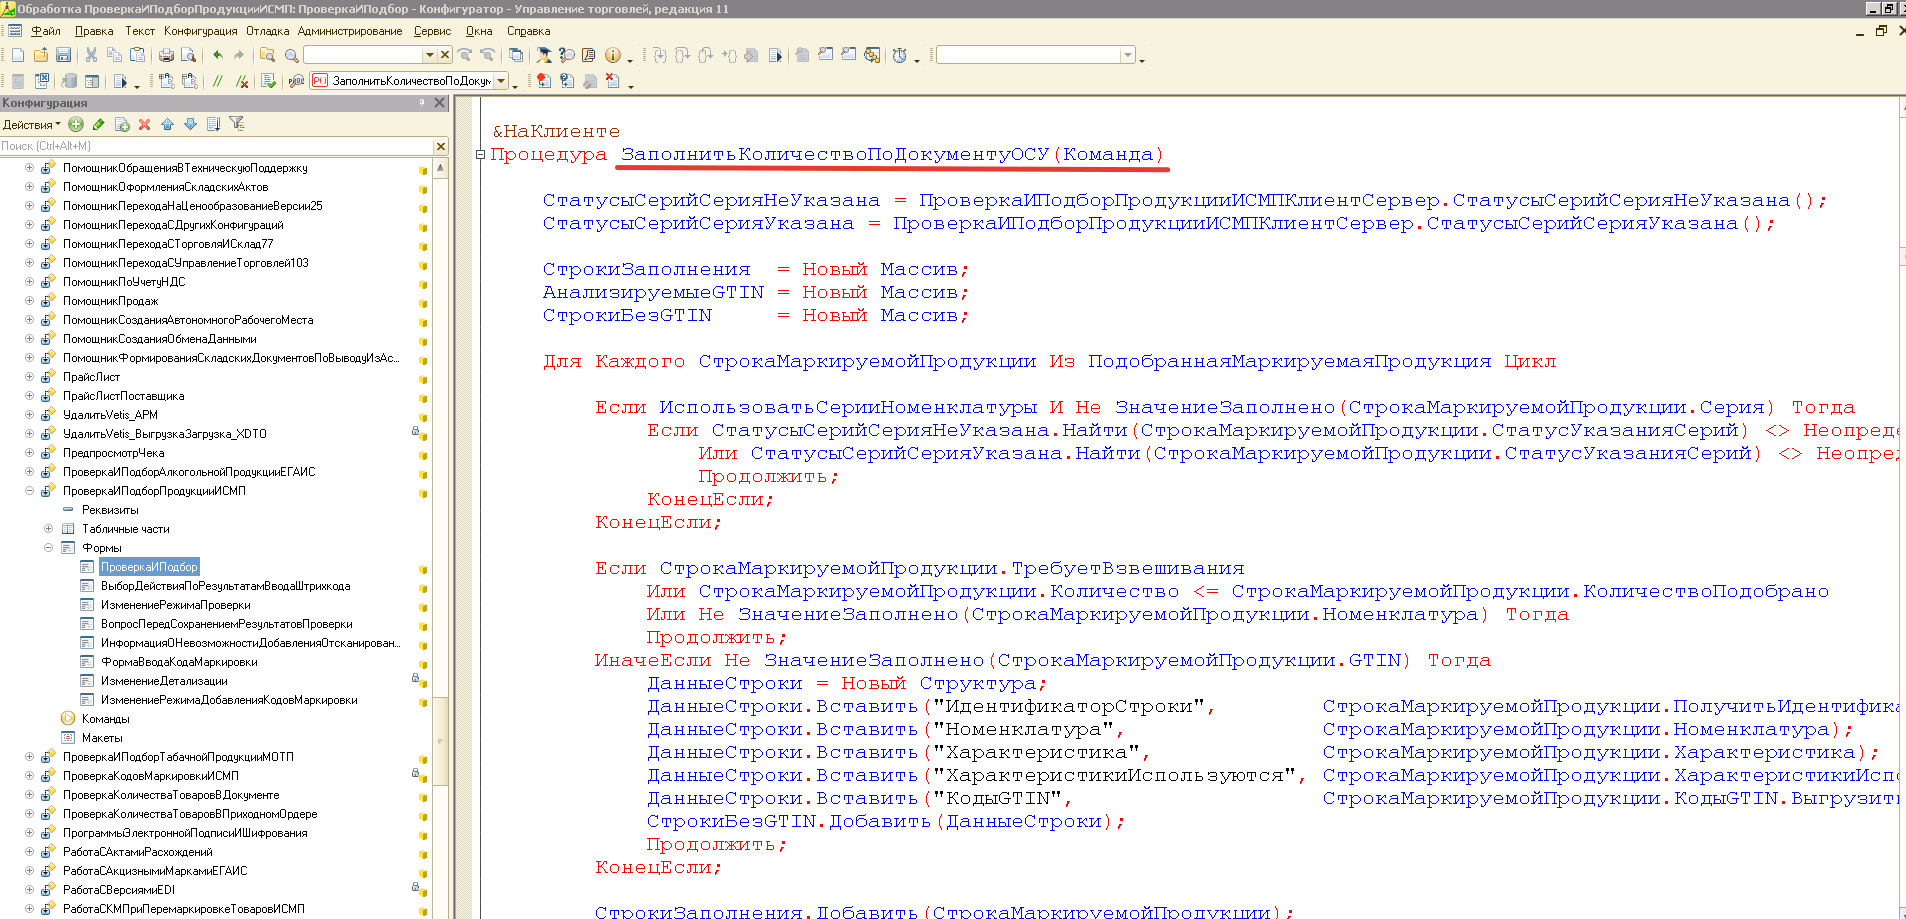Open the Конфигурация menu

pos(200,31)
